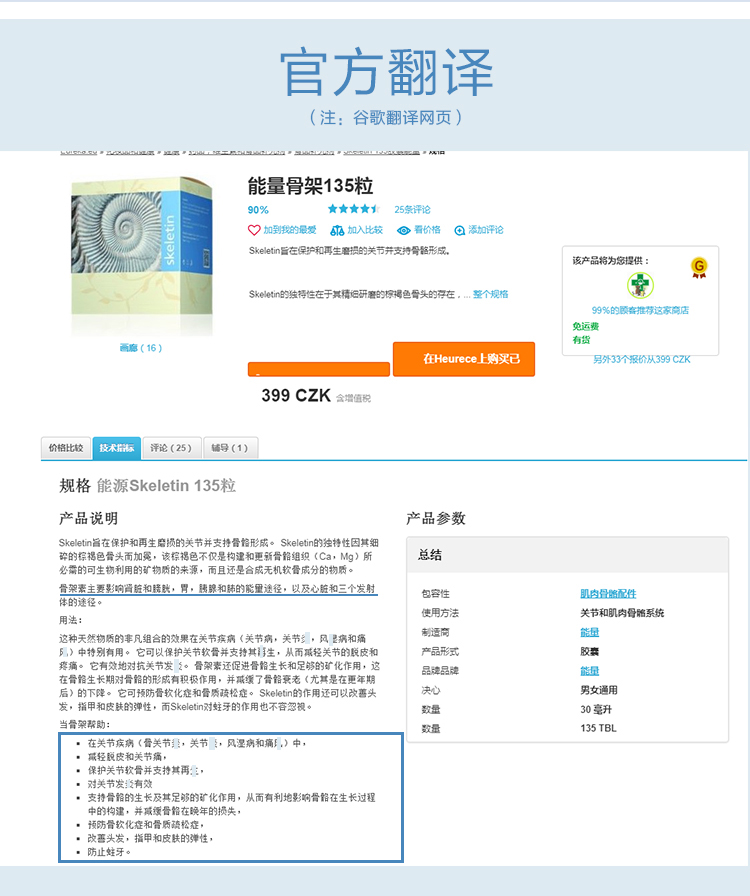Click the 99%的顾客推荐这家商店 link
This screenshot has width=750, height=896.
640,311
